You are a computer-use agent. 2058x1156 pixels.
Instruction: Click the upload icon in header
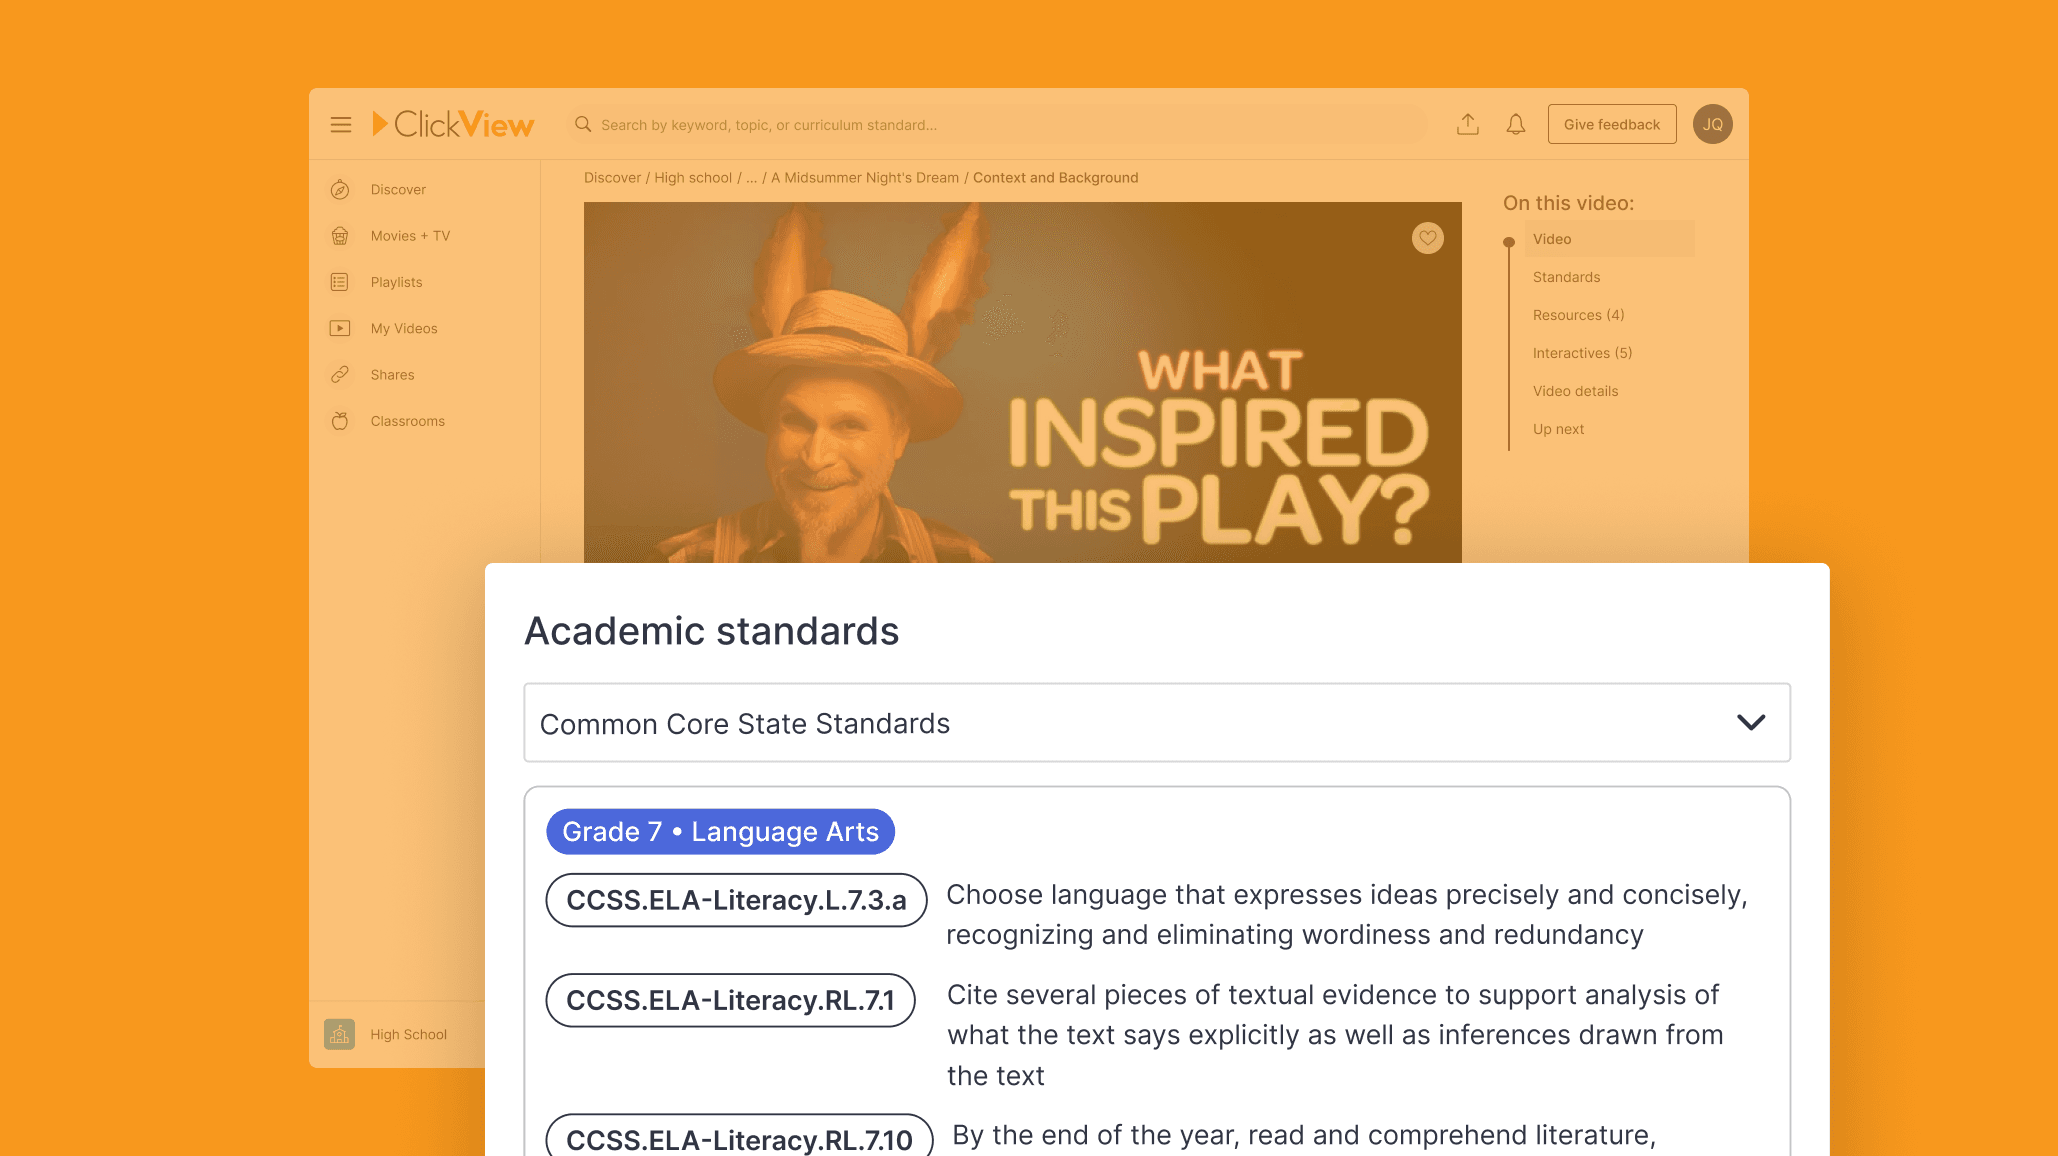tap(1468, 125)
